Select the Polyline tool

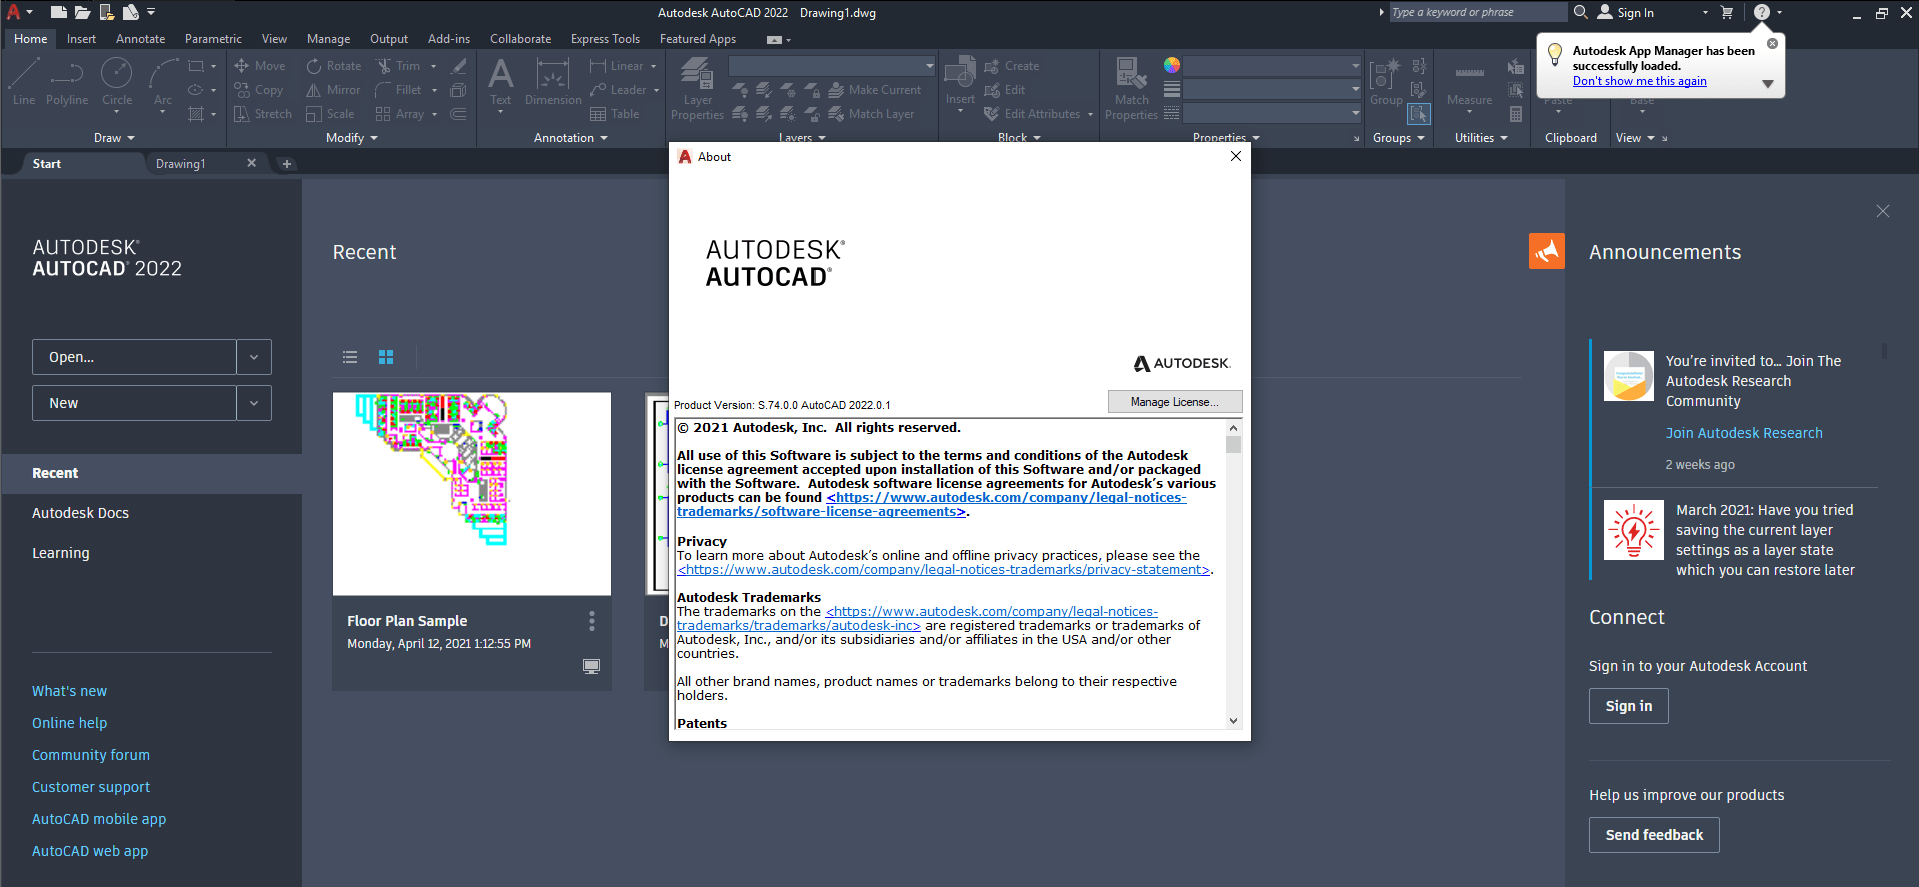[67, 81]
